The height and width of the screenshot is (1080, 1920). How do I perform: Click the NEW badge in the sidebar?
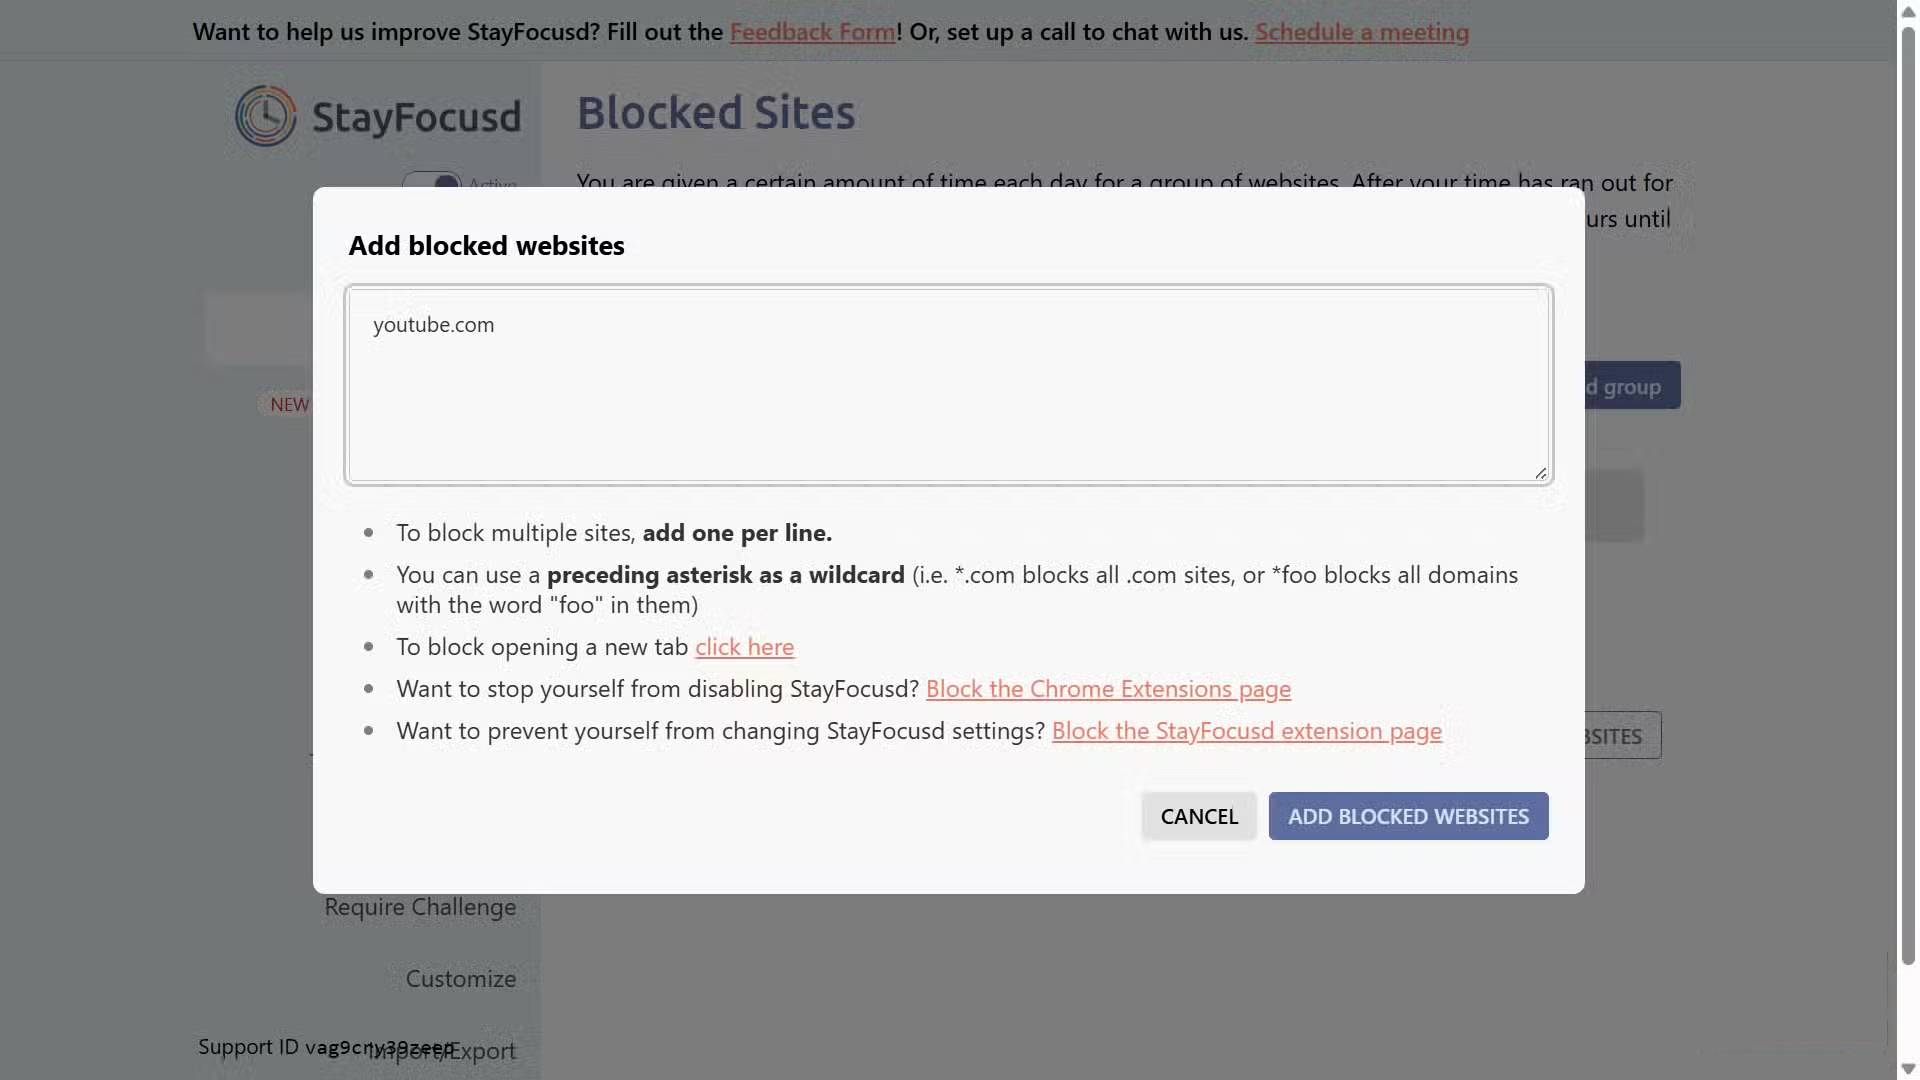pos(289,404)
